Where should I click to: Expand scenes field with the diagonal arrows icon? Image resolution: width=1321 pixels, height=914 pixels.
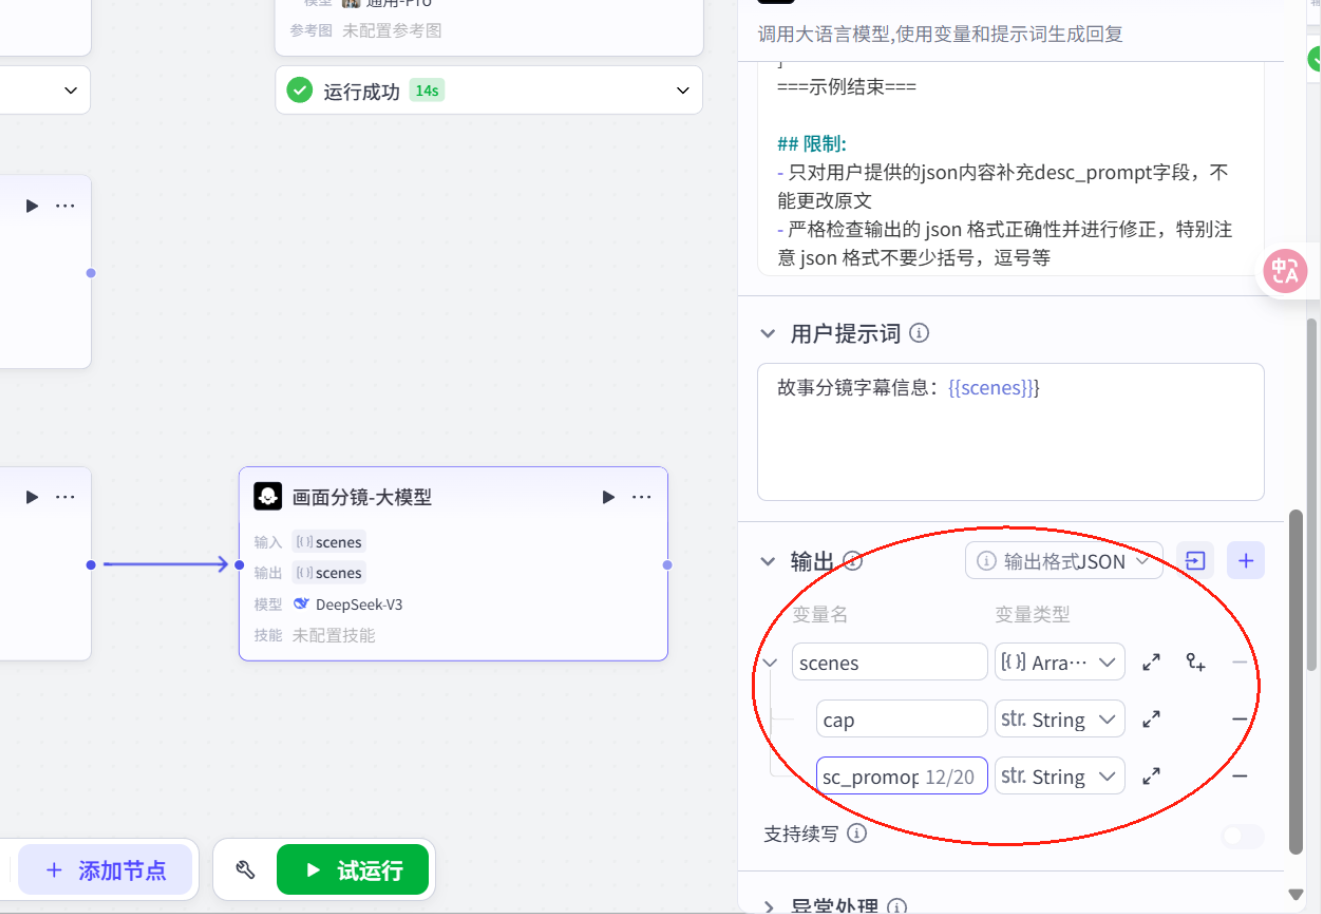pos(1150,661)
